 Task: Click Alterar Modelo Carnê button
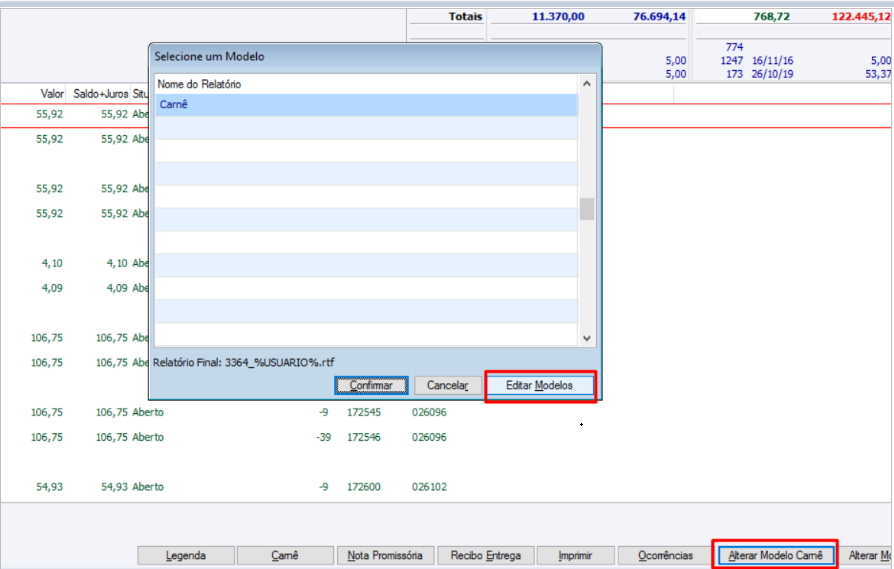coord(775,555)
